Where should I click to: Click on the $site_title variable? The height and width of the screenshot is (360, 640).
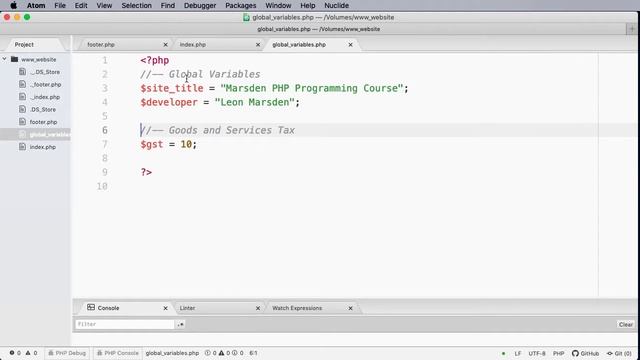pyautogui.click(x=172, y=88)
